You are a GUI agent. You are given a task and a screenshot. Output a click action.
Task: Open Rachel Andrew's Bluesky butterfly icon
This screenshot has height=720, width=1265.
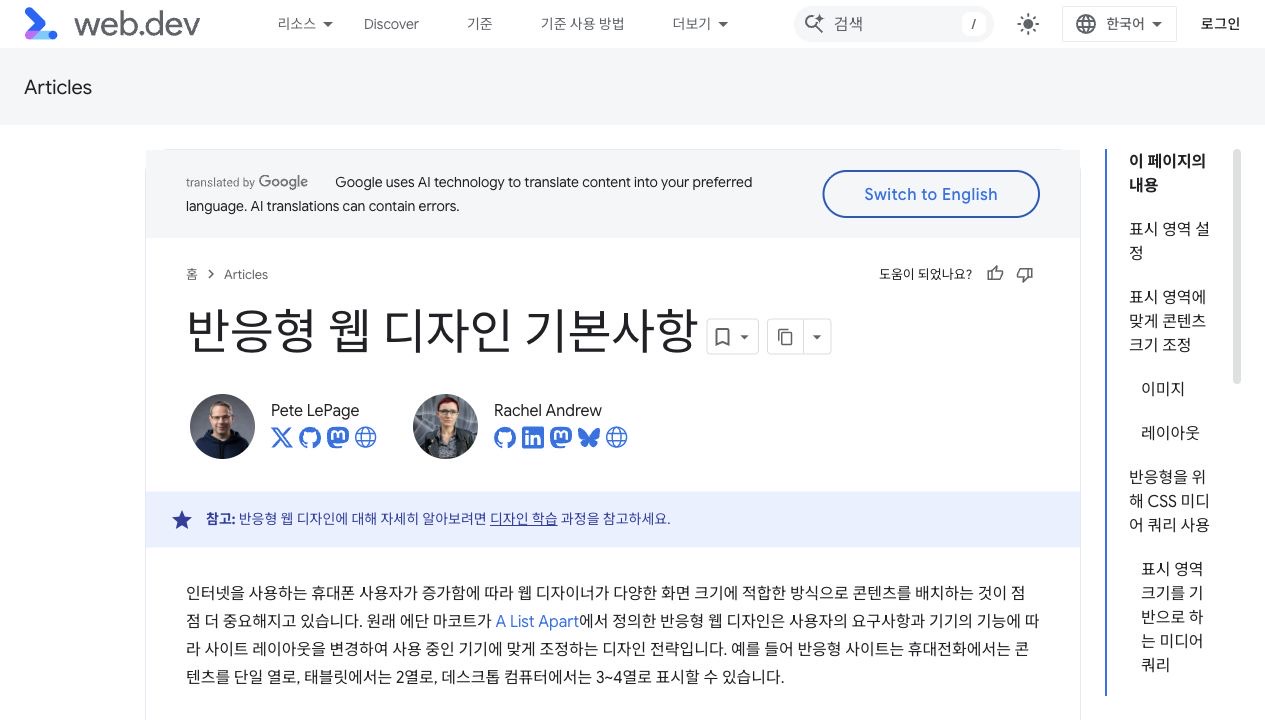click(588, 437)
